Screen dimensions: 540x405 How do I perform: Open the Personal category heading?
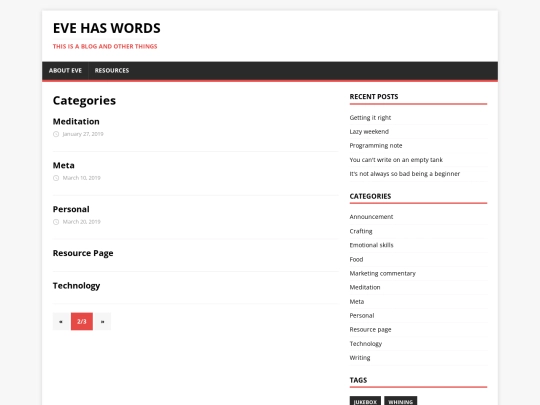point(71,209)
